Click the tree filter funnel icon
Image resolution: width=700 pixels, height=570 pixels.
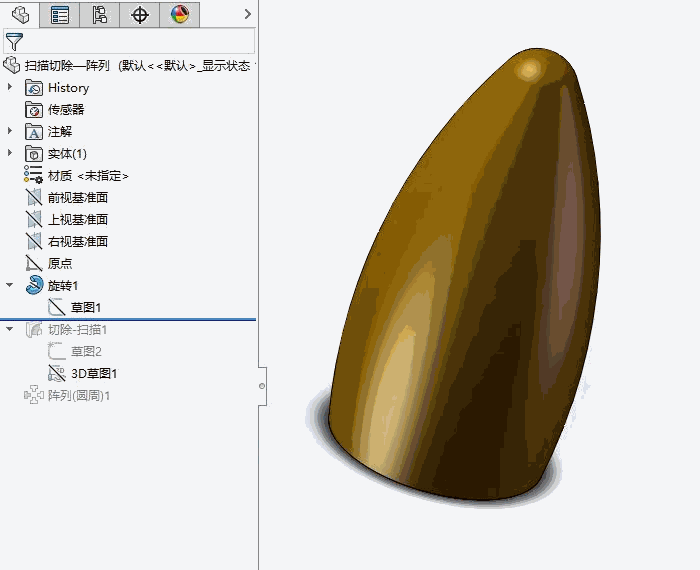coord(14,42)
